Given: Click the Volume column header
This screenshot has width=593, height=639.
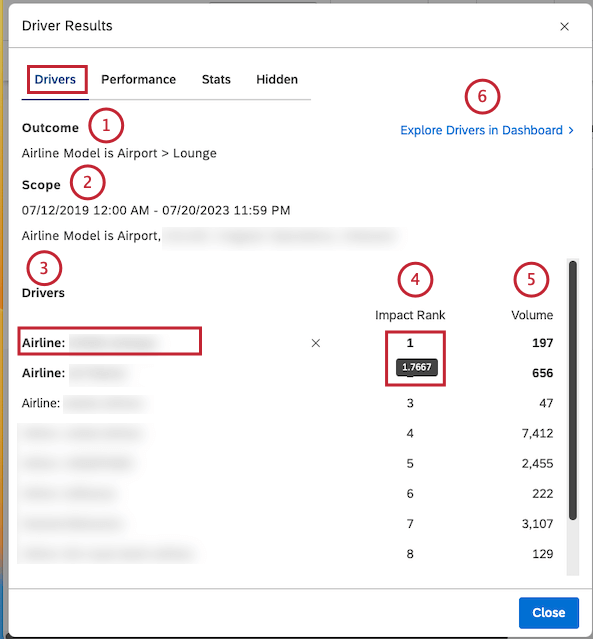Looking at the screenshot, I should [532, 315].
